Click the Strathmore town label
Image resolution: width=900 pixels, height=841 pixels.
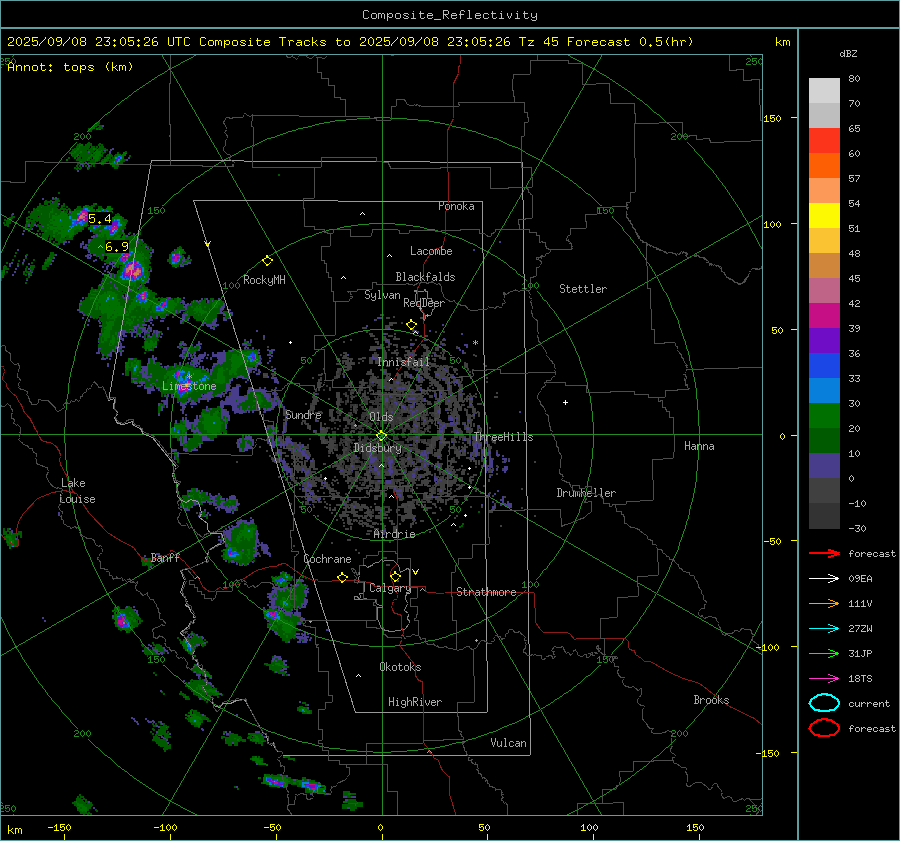tap(486, 592)
